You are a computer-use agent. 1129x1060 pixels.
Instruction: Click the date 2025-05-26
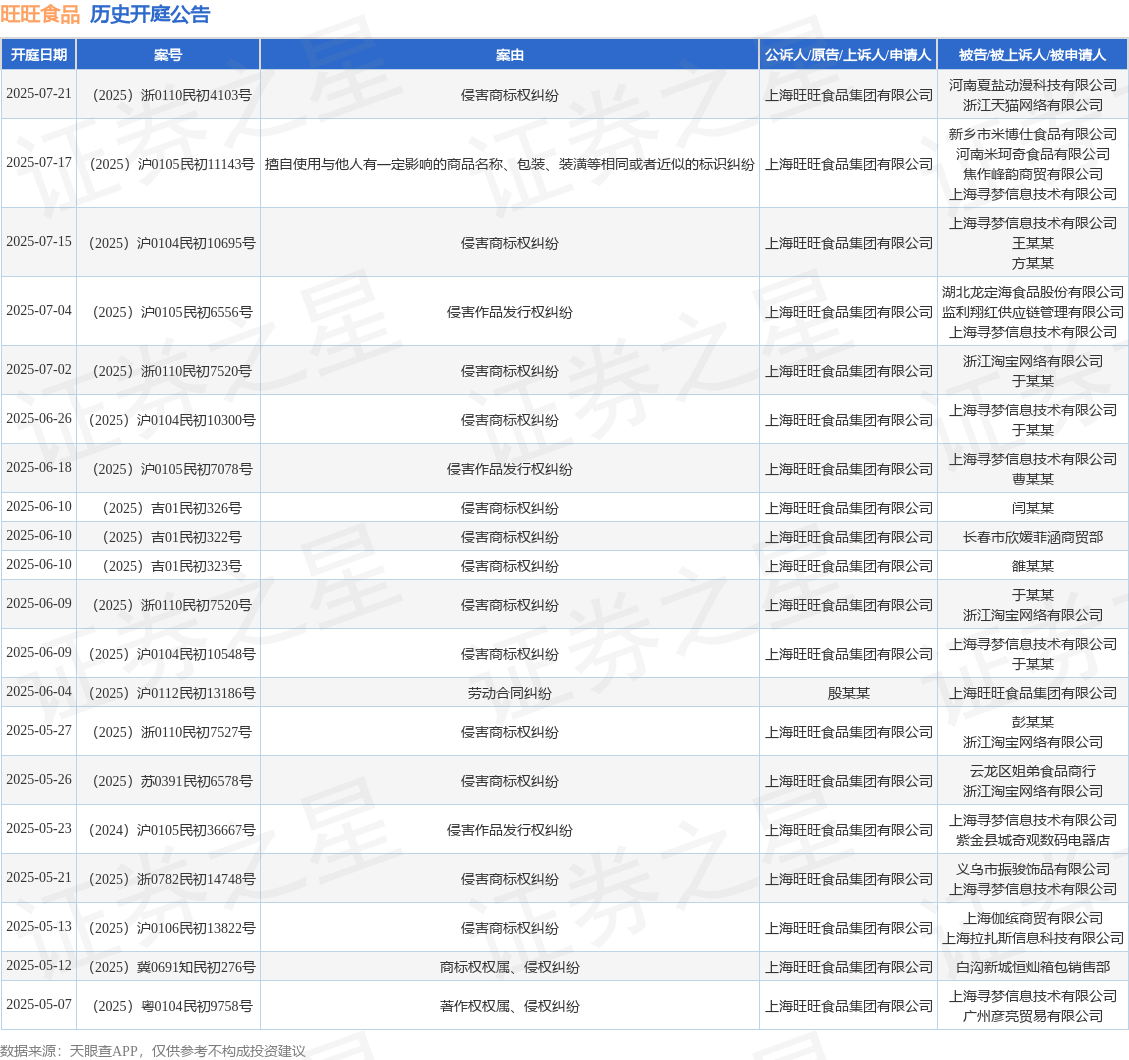tap(39, 780)
